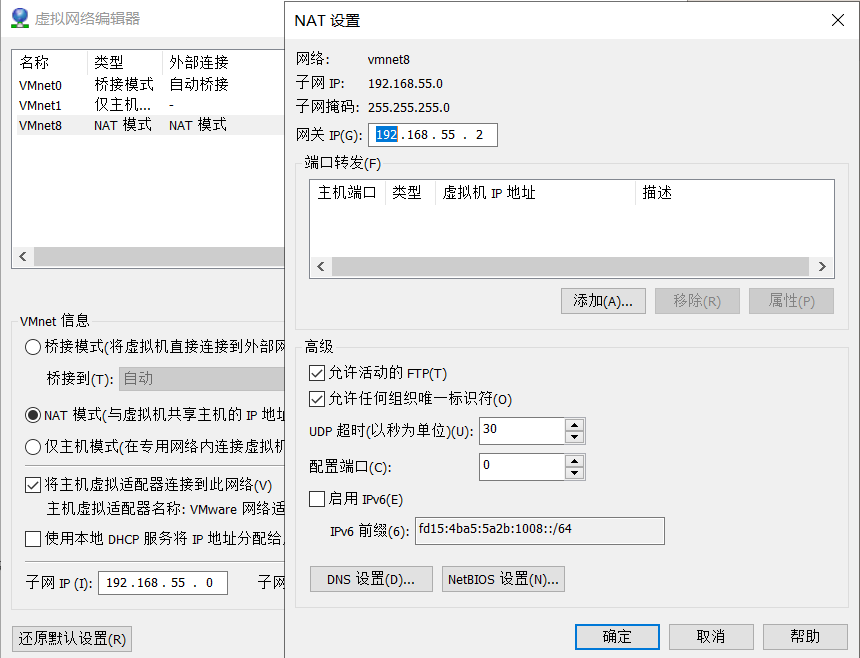860x658 pixels.
Task: Click the 类型 column header in network list
Action: [125, 62]
